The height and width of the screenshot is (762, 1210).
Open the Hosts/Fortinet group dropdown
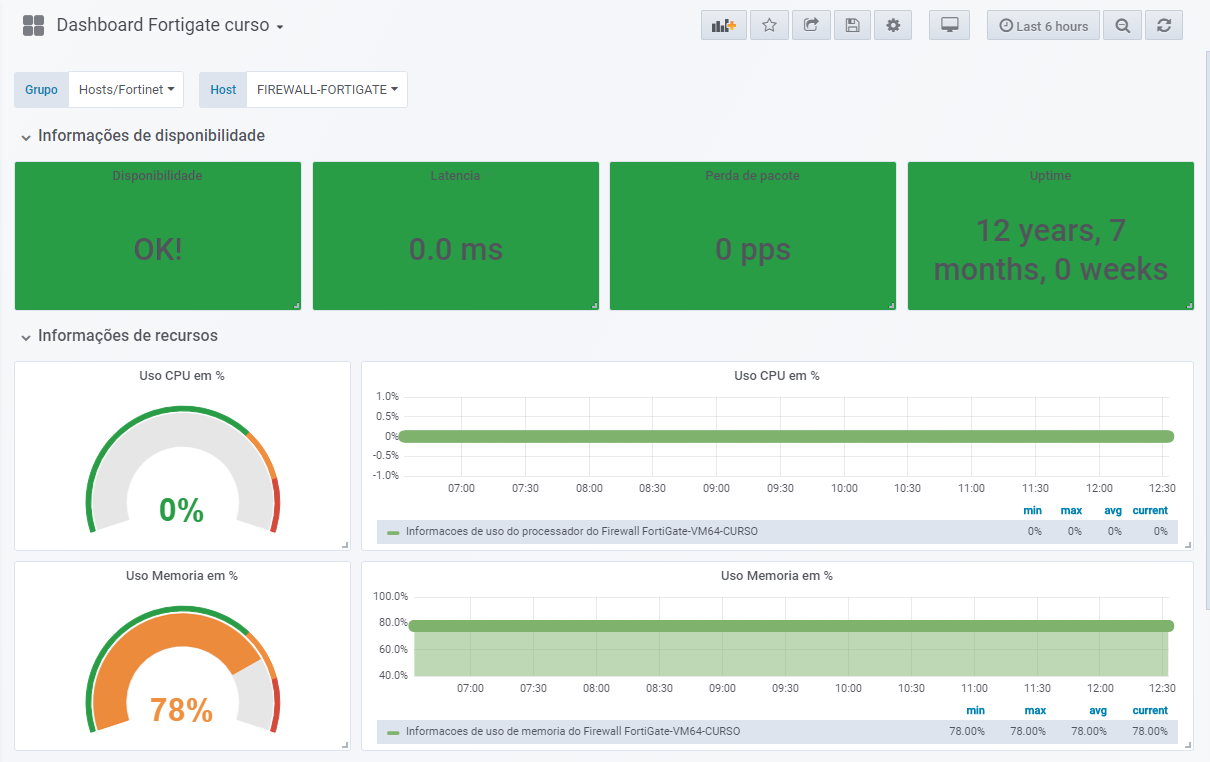click(126, 90)
